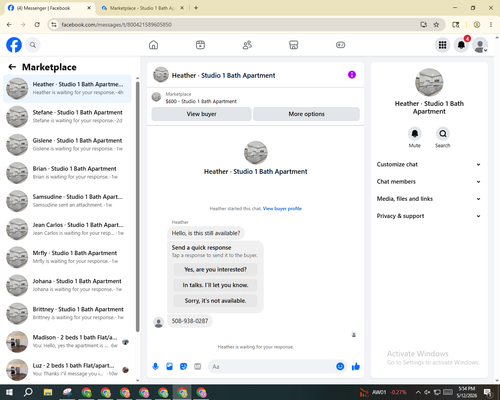Open the Marketplace storefront icon
500x400 pixels.
point(294,45)
